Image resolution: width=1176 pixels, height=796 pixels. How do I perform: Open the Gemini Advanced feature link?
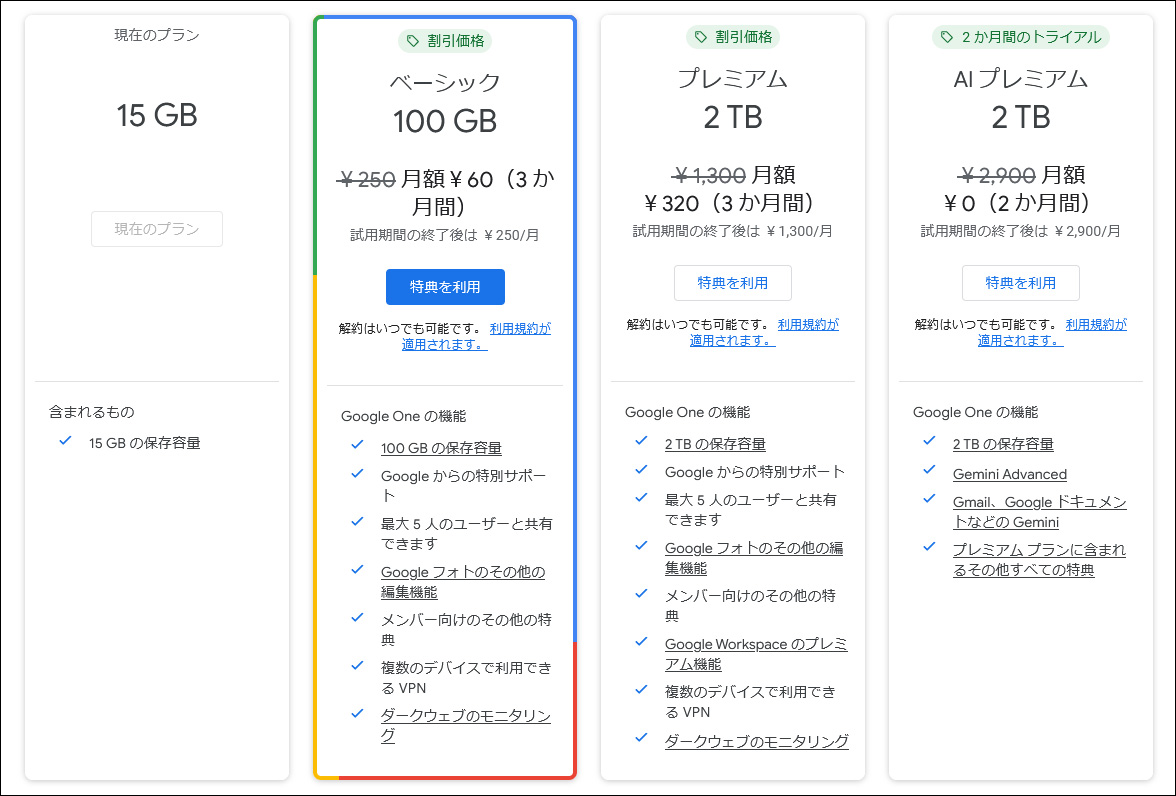click(1010, 474)
